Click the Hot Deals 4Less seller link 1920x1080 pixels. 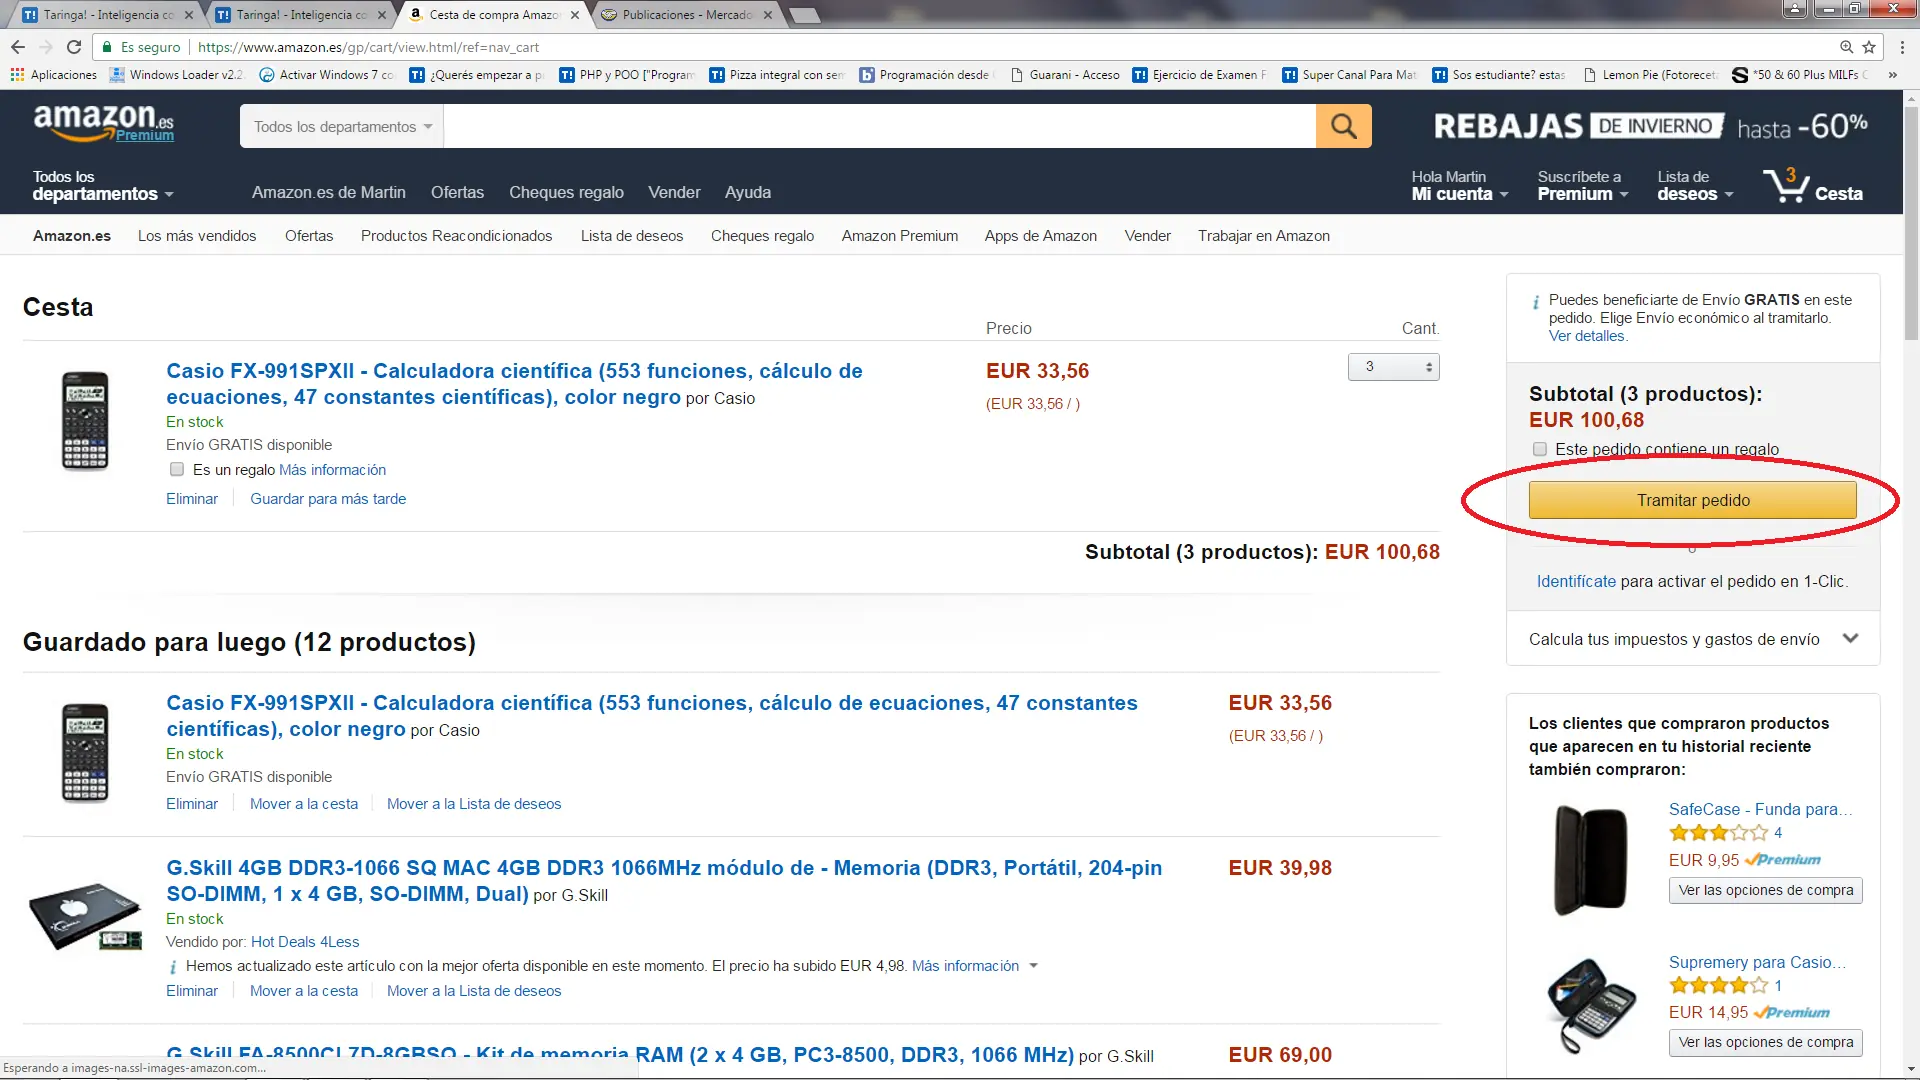pos(305,942)
